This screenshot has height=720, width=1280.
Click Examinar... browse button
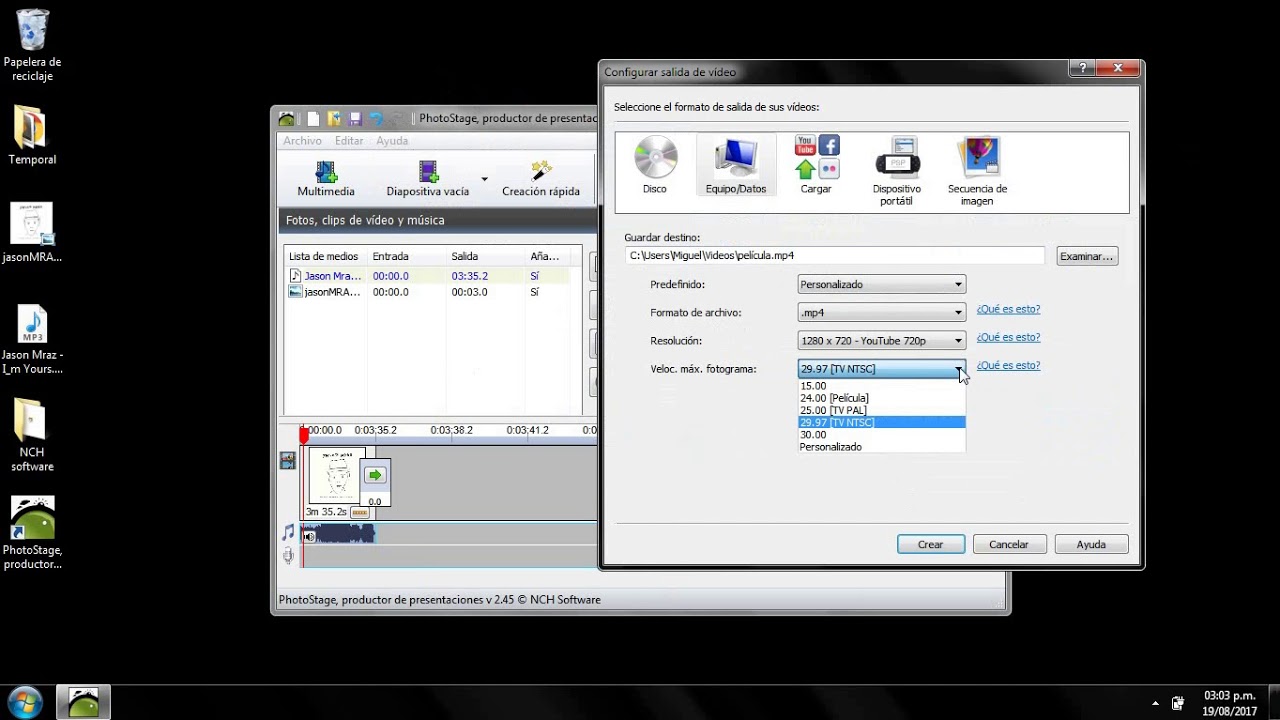coord(1087,256)
